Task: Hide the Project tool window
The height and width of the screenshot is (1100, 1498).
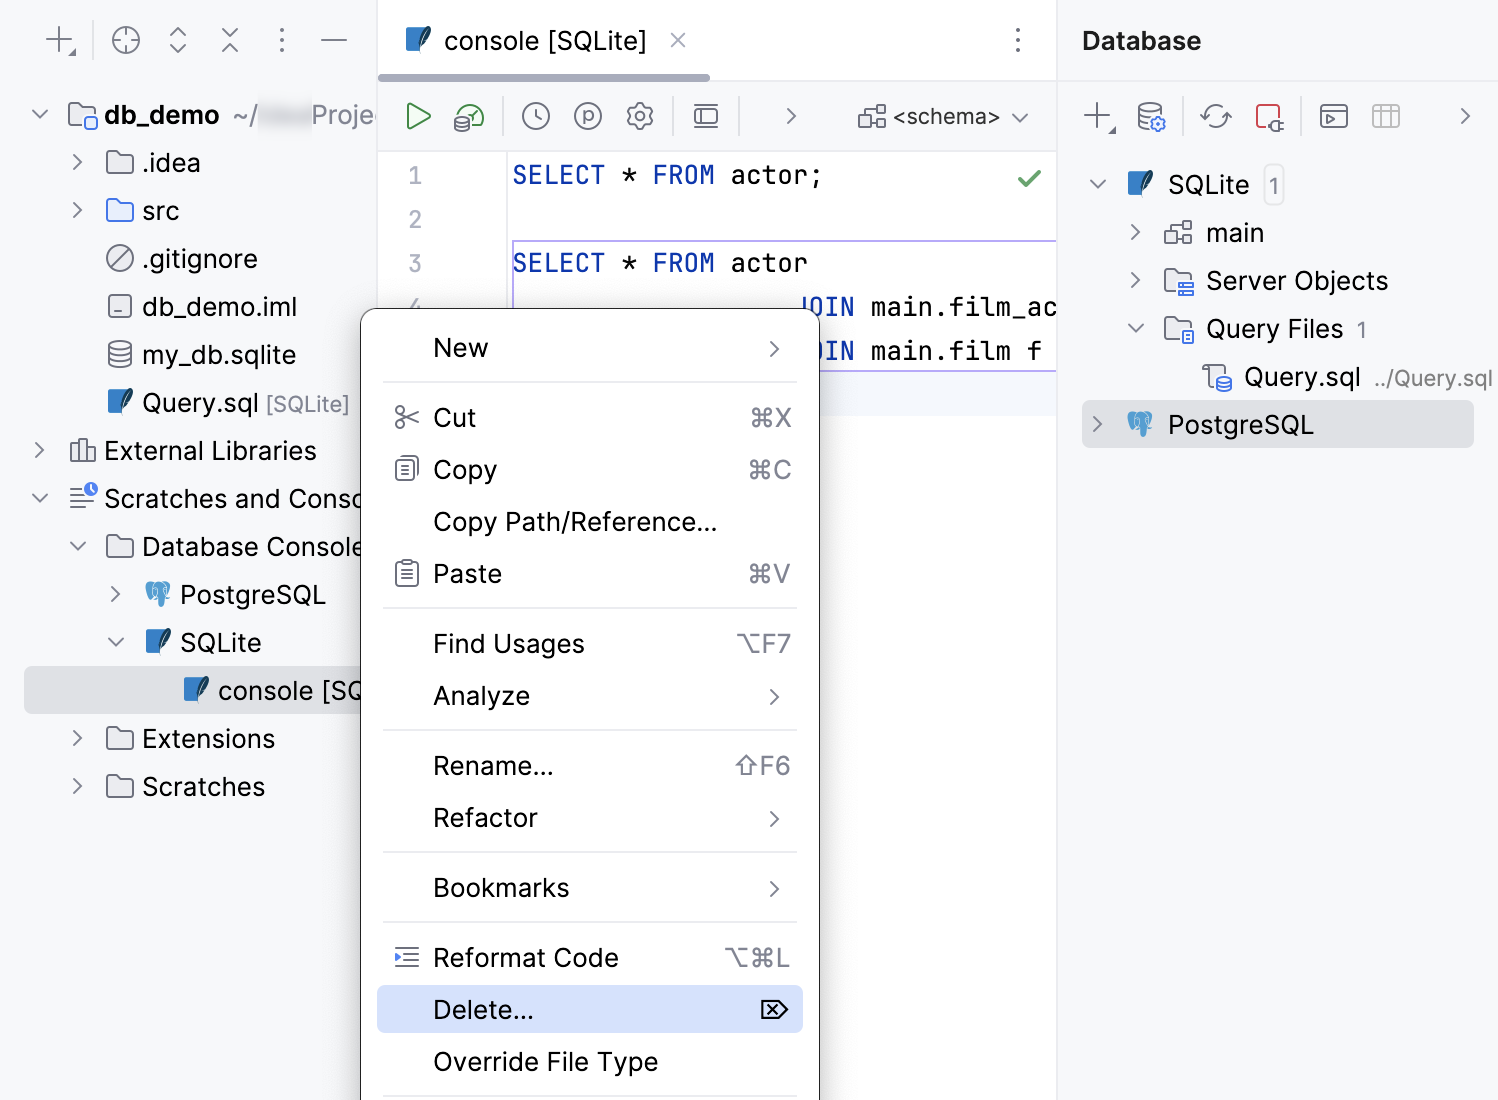Action: pyautogui.click(x=334, y=40)
